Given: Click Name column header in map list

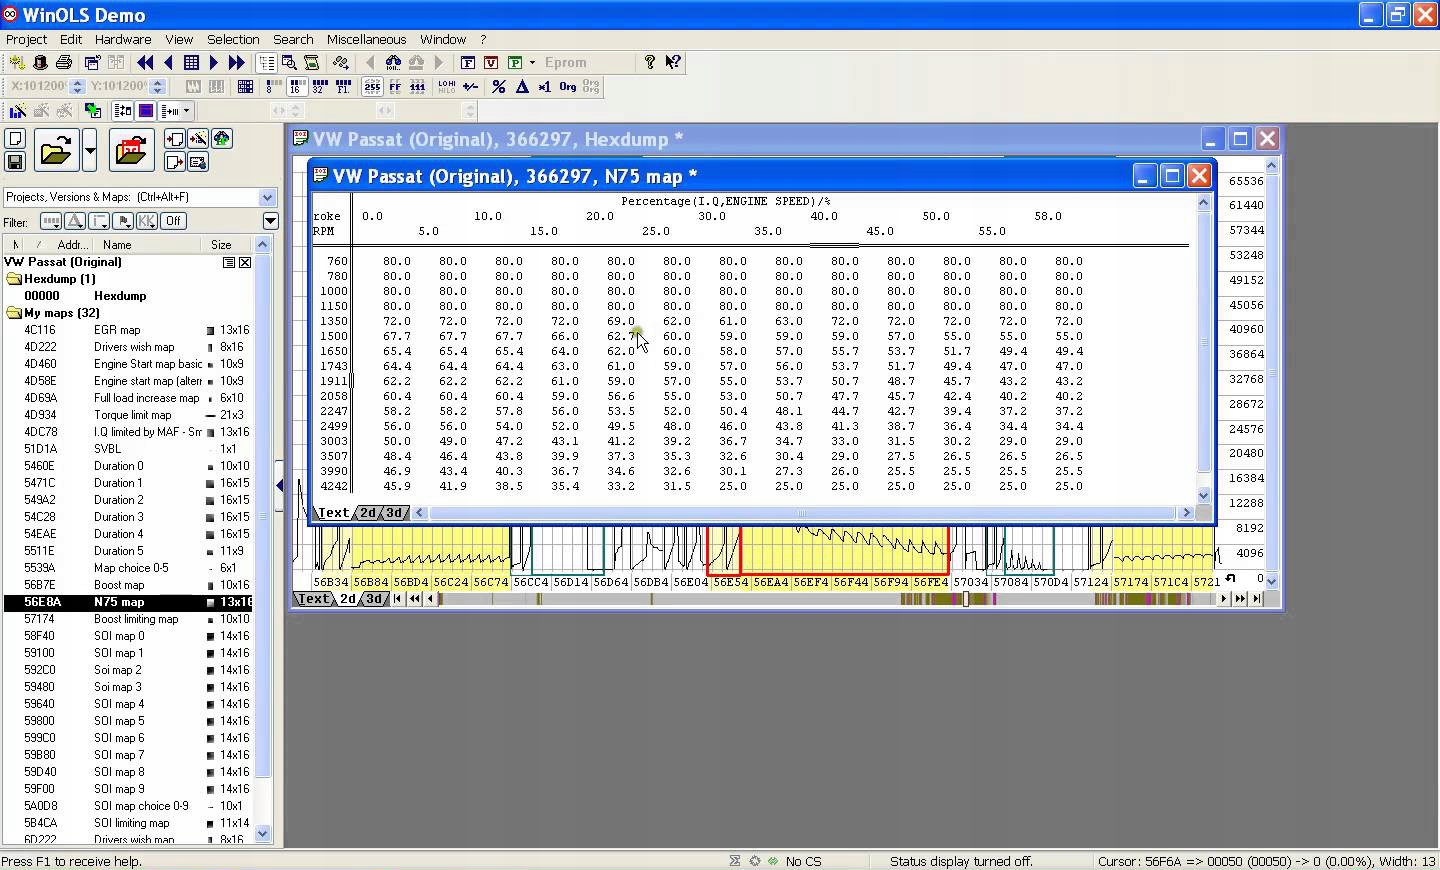Looking at the screenshot, I should [x=117, y=244].
